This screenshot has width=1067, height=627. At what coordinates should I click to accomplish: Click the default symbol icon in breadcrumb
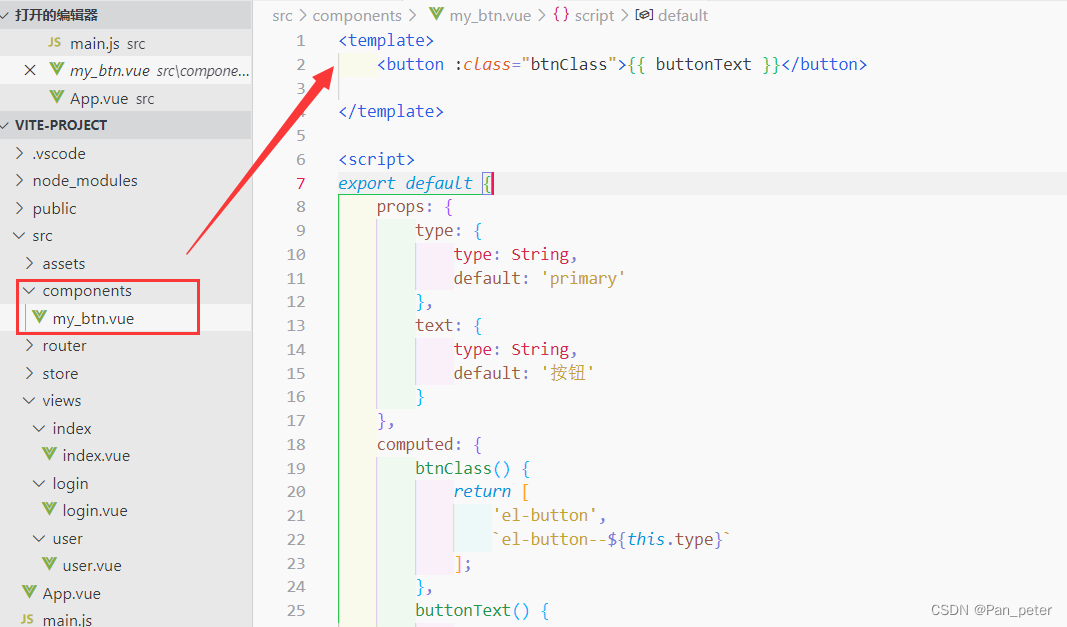coord(644,14)
